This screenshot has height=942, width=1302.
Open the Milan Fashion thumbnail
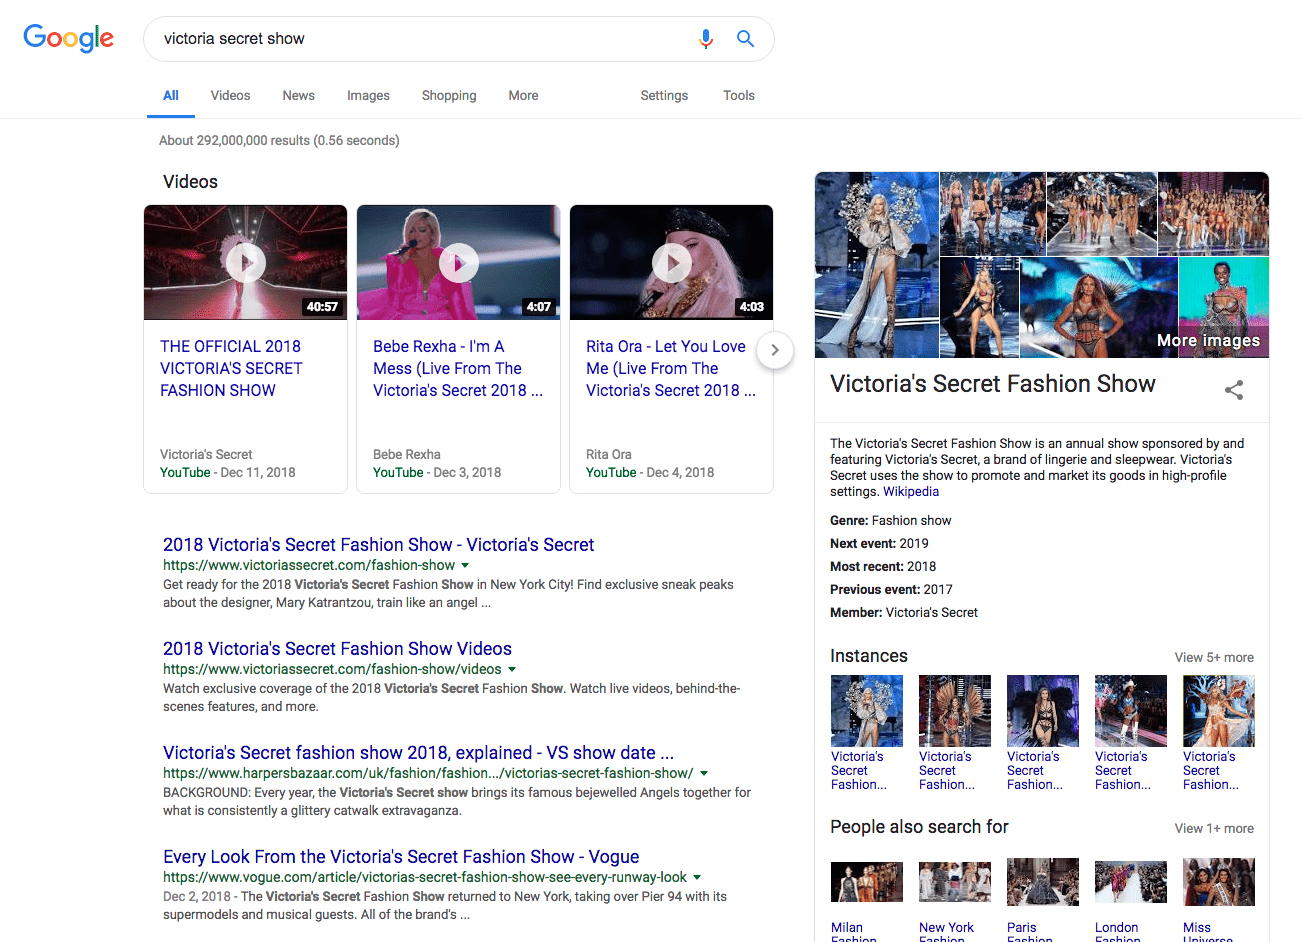(x=867, y=882)
